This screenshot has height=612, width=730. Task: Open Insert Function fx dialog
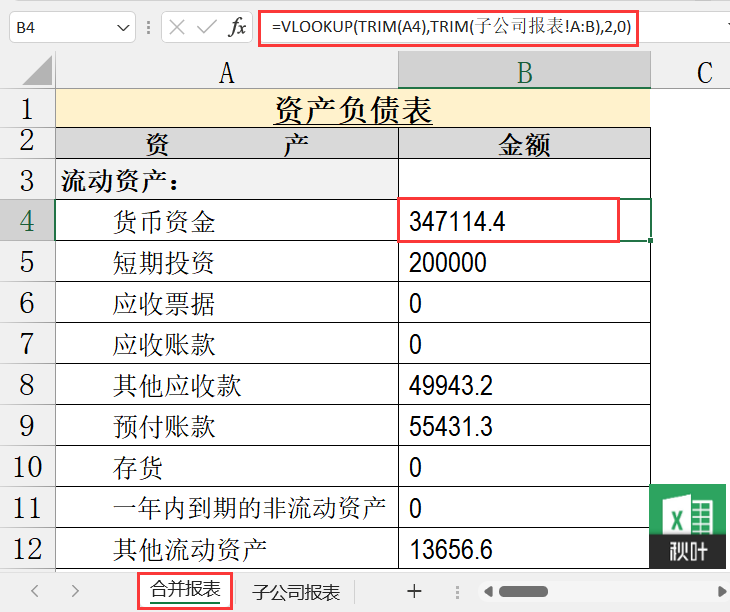tap(237, 27)
